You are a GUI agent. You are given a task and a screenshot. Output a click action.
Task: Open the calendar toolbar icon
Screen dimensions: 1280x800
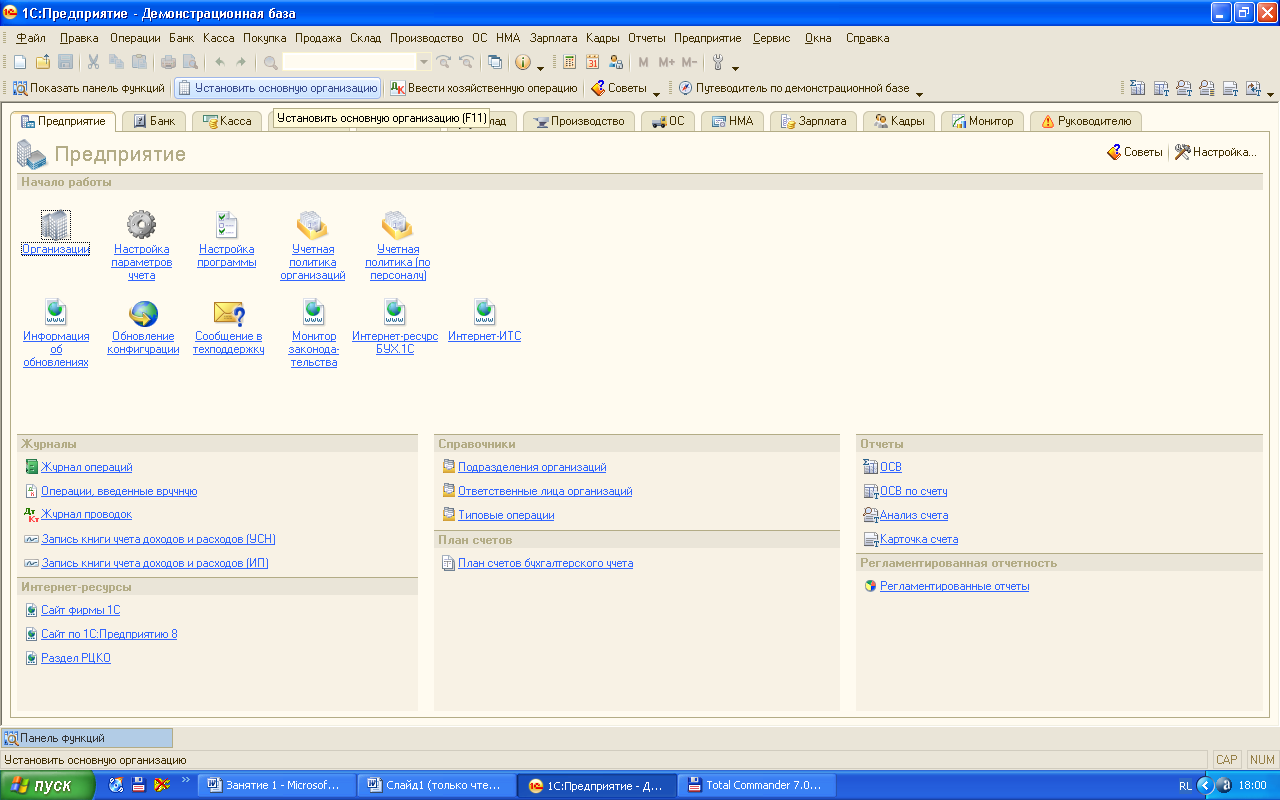[592, 62]
